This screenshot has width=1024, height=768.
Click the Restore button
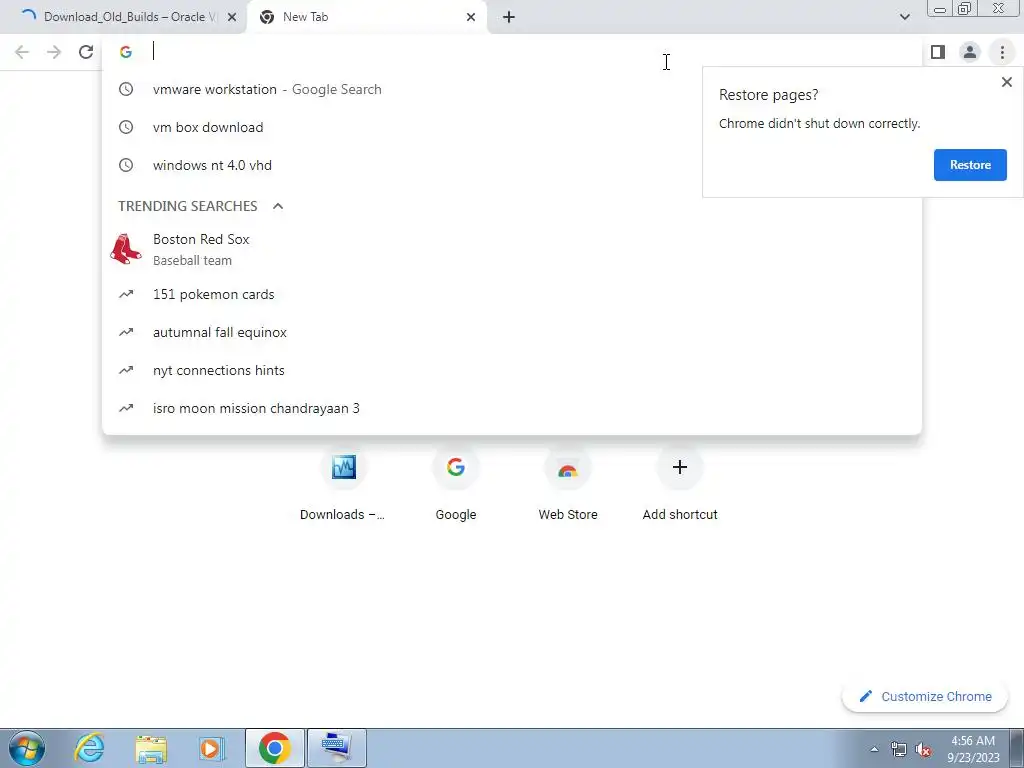(x=970, y=165)
